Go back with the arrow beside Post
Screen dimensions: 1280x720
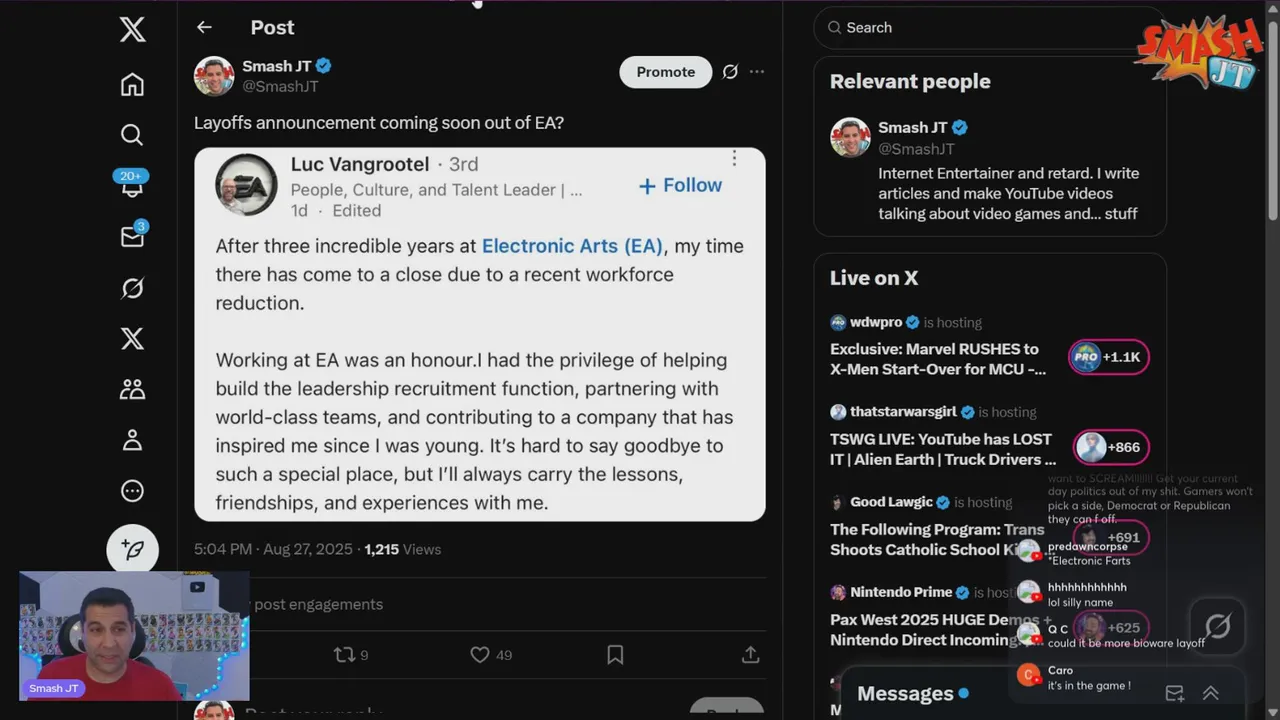(204, 27)
